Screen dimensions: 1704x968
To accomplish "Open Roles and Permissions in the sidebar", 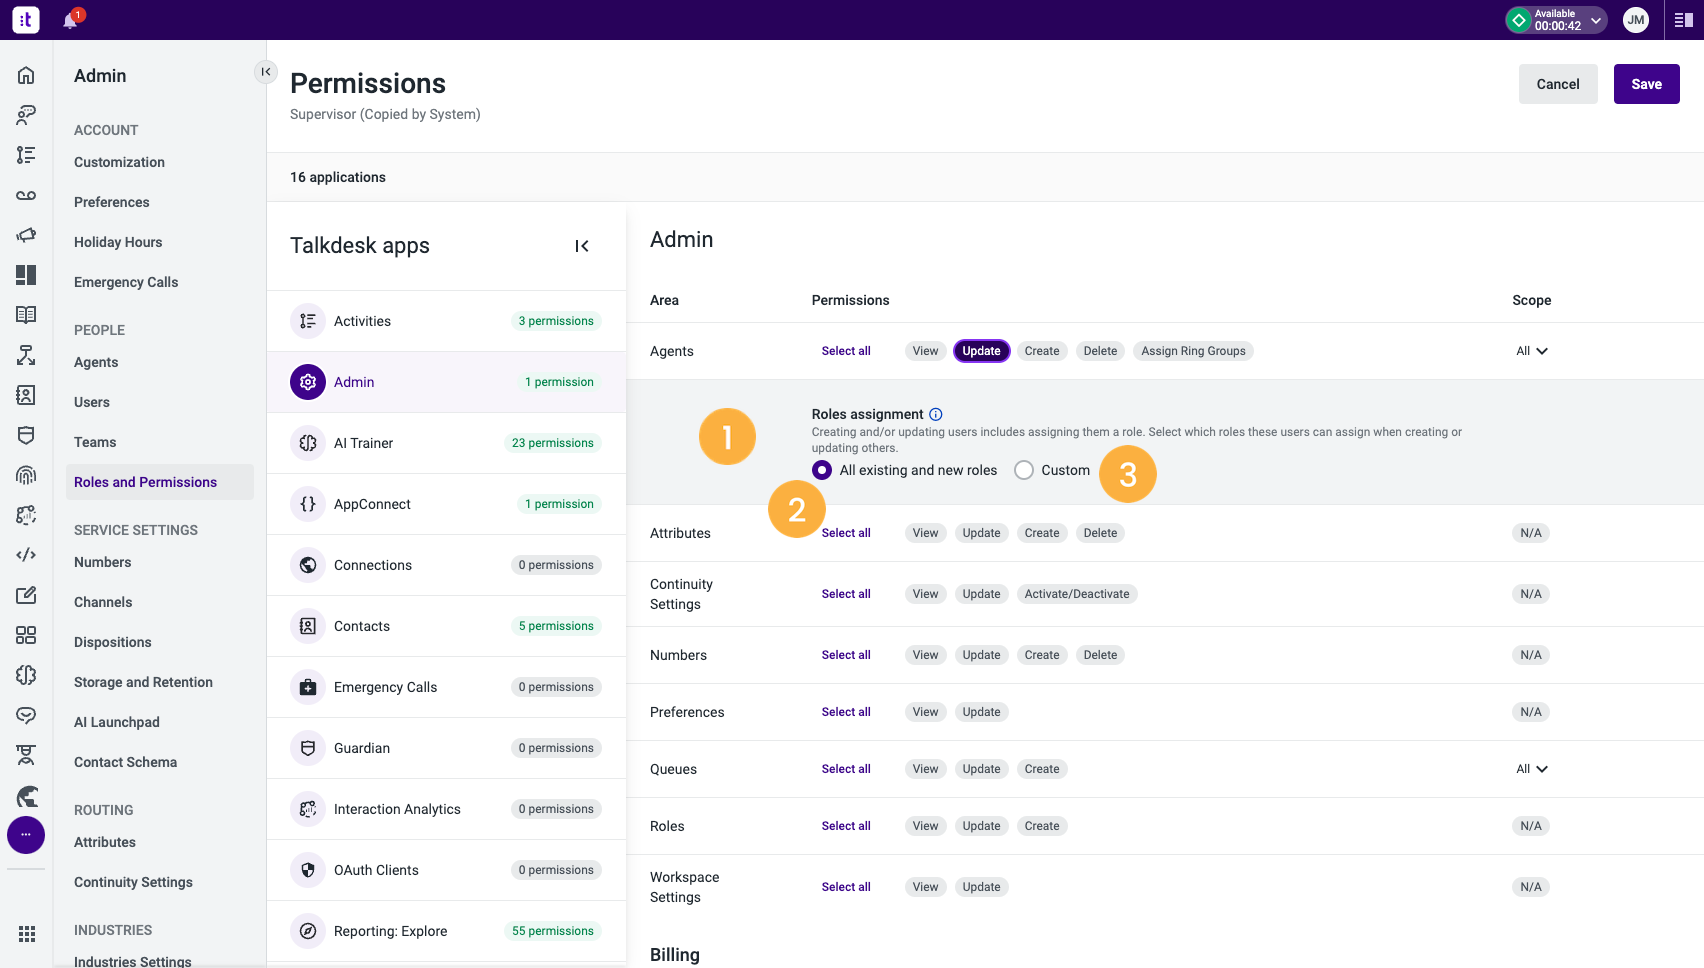I will pos(145,481).
